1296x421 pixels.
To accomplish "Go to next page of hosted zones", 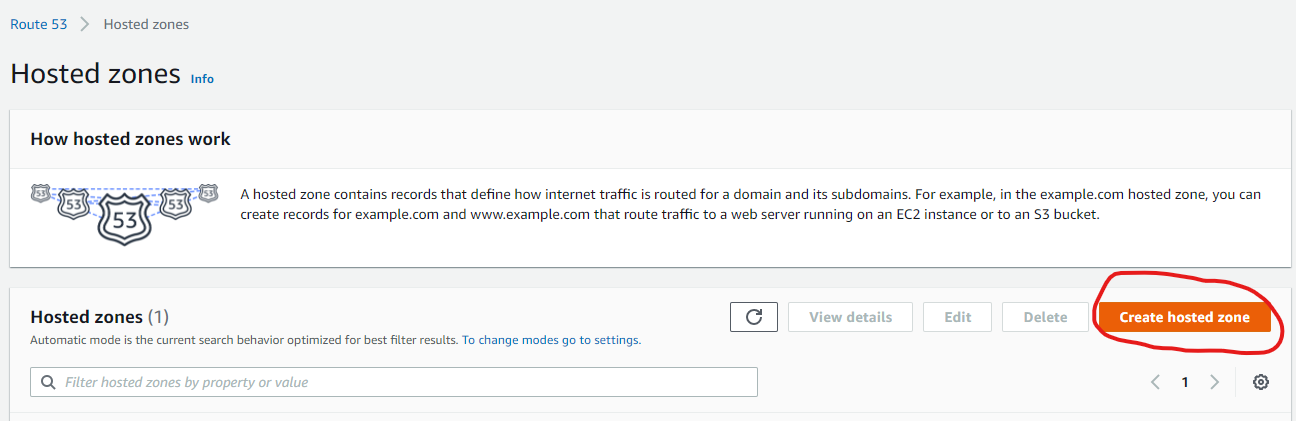I will pyautogui.click(x=1214, y=382).
